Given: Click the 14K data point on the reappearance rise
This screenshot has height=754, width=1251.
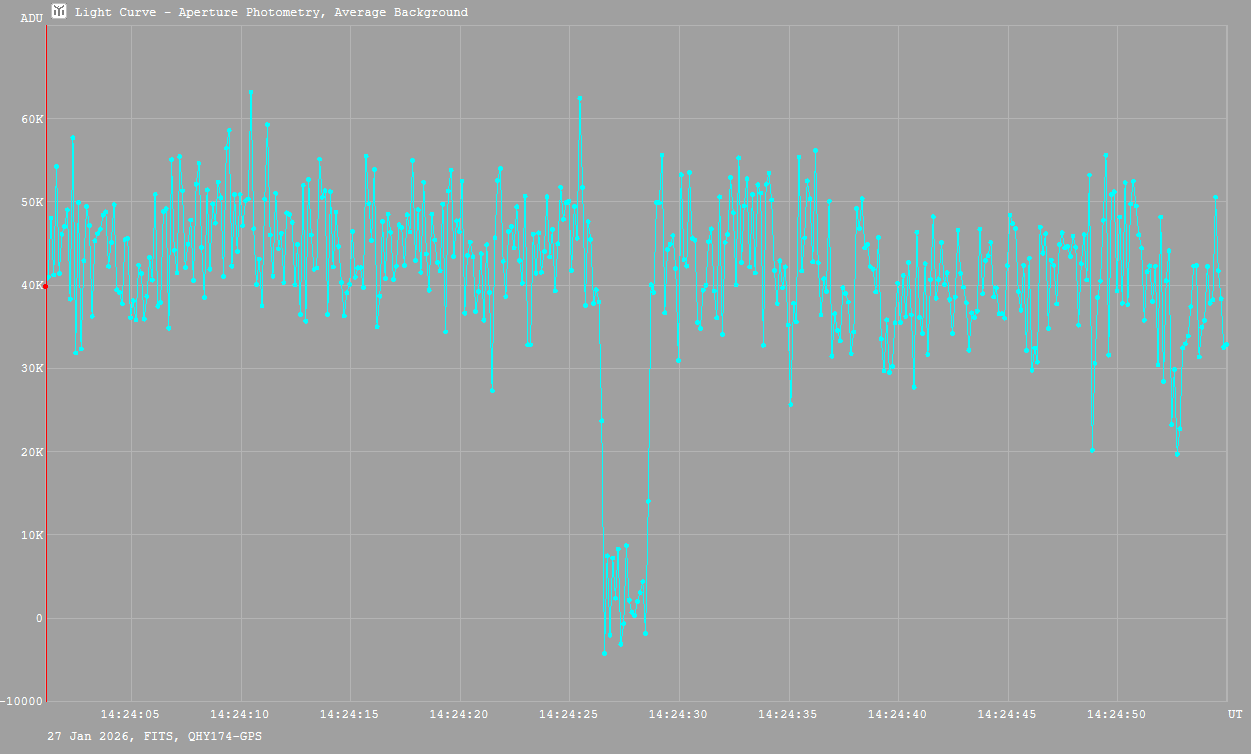Looking at the screenshot, I should click(648, 501).
